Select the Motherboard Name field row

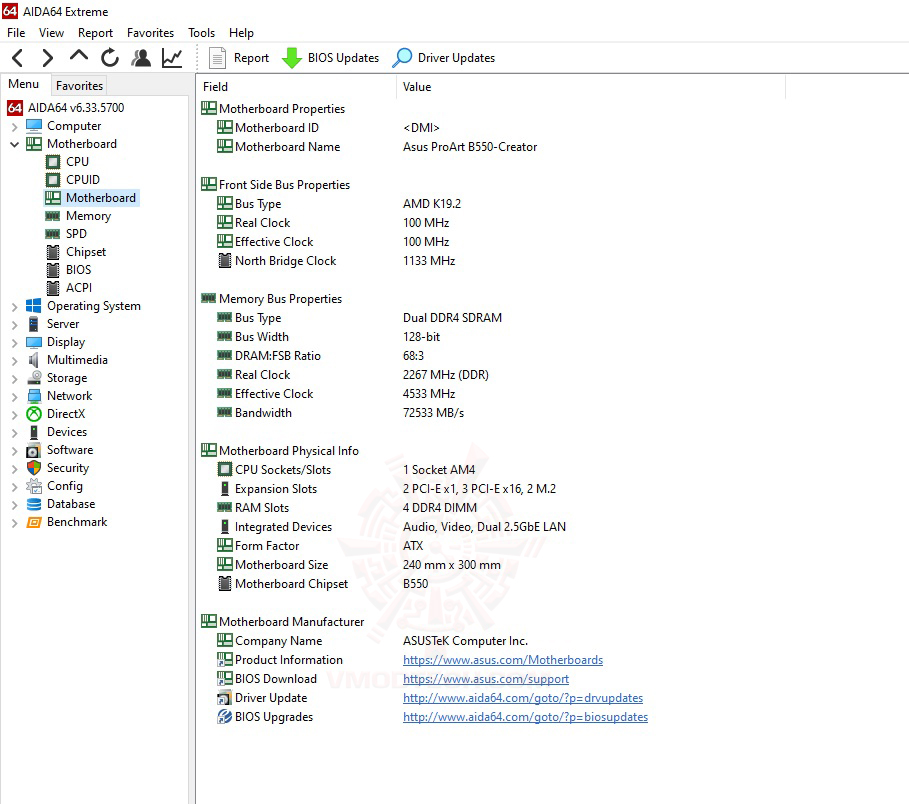tap(283, 146)
